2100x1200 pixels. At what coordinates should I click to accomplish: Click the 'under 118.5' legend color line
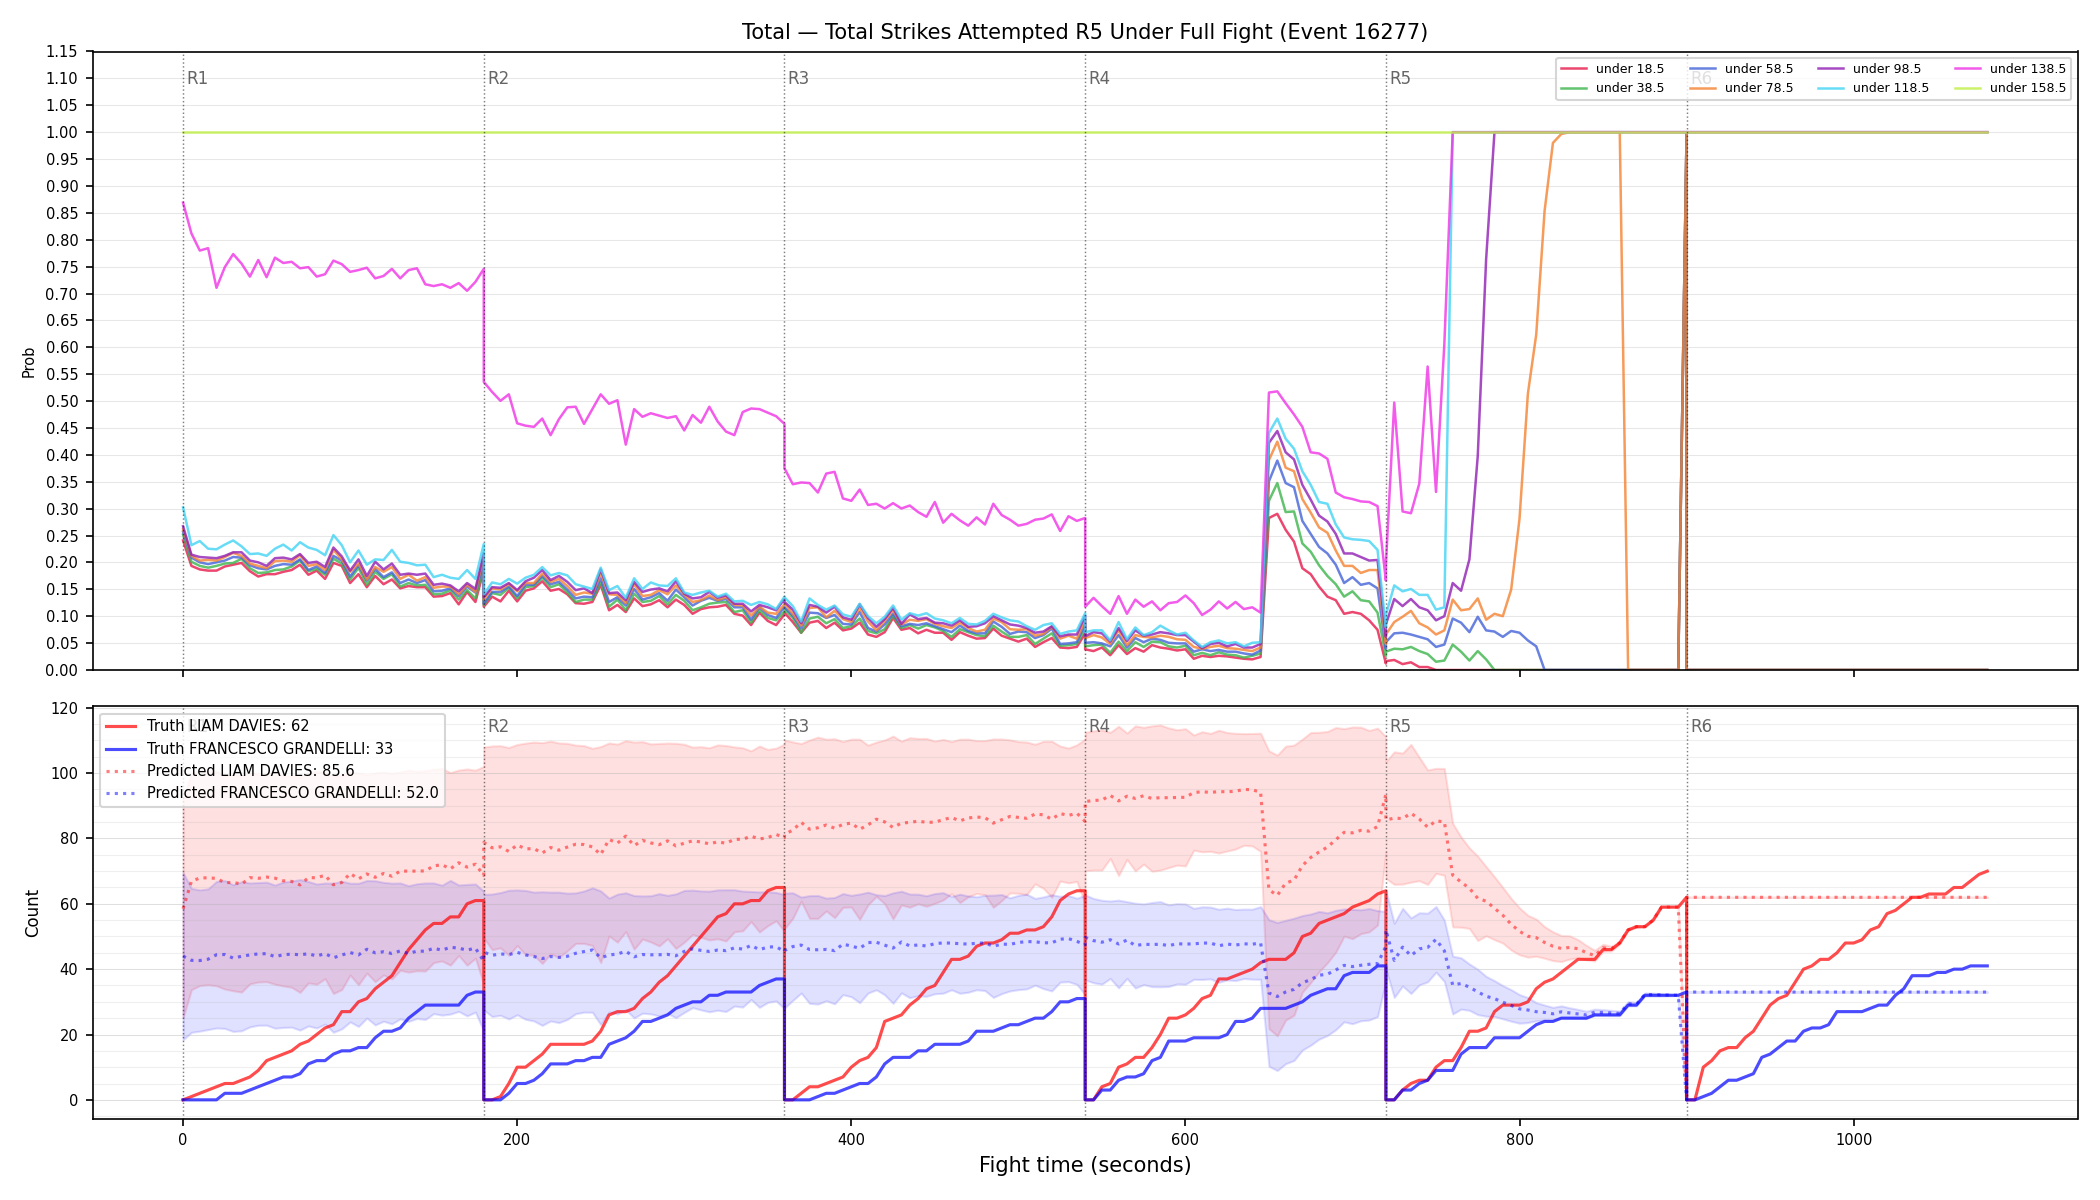pyautogui.click(x=1831, y=88)
